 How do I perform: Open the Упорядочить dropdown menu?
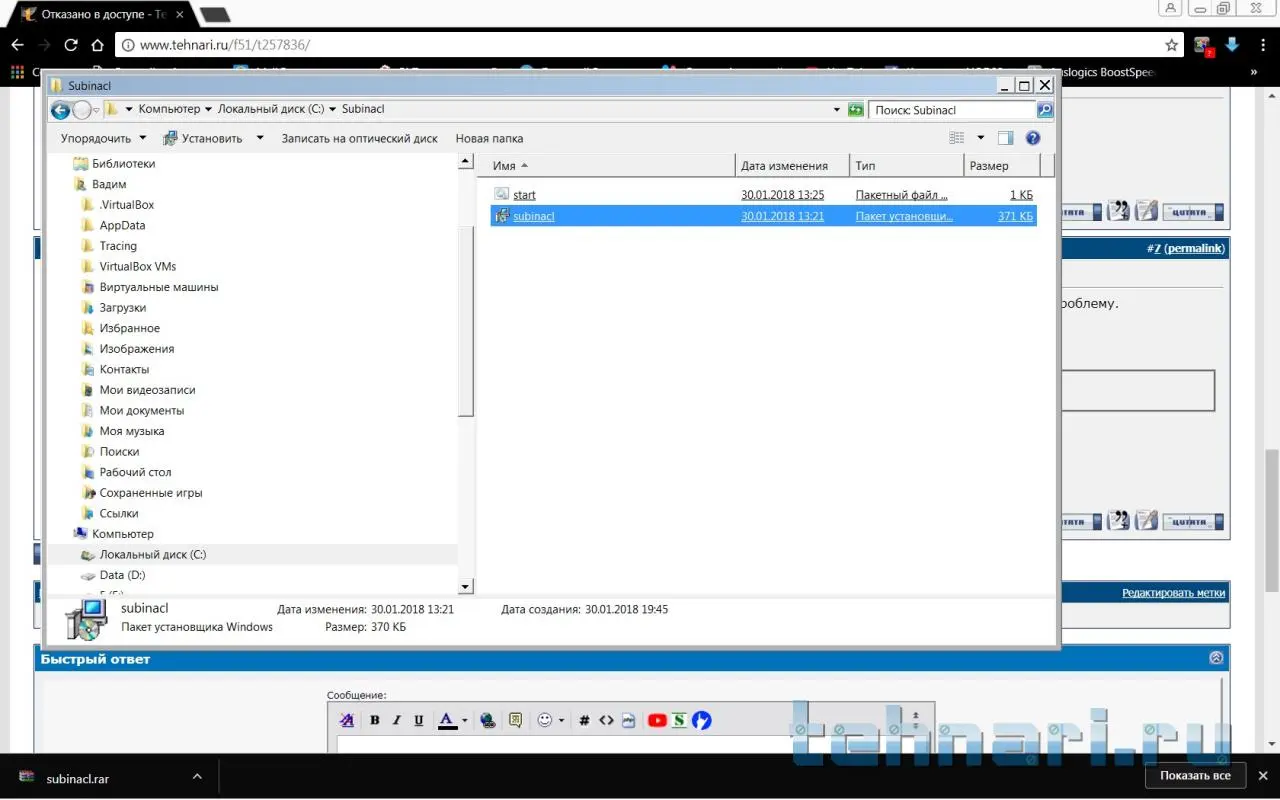104,138
